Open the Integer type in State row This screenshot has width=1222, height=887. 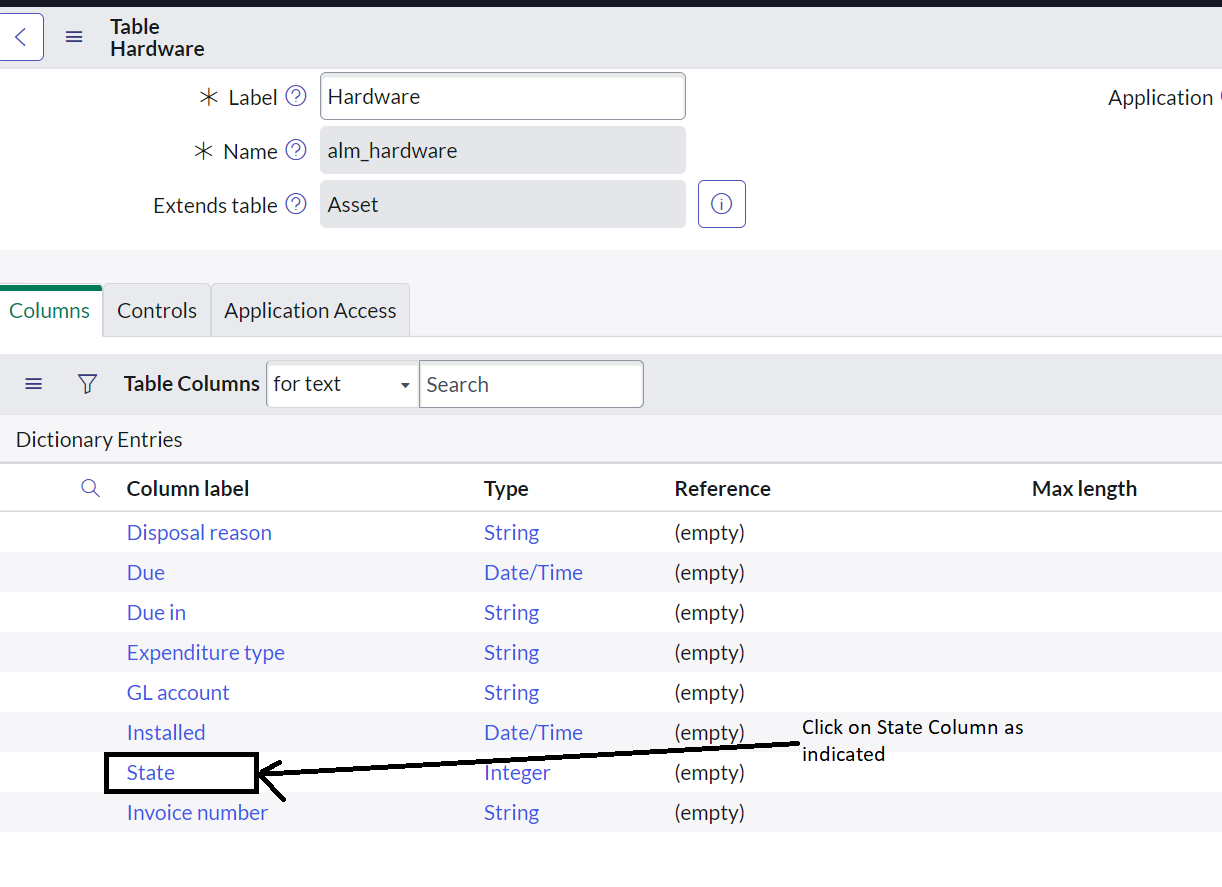coord(517,773)
